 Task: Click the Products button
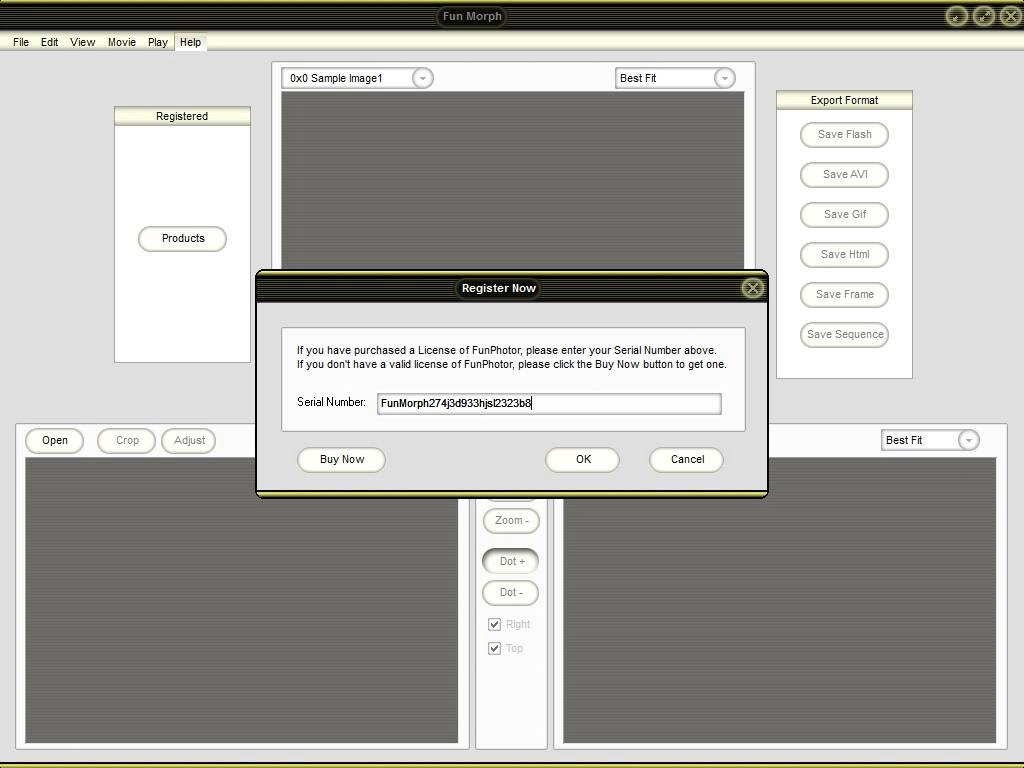[183, 238]
